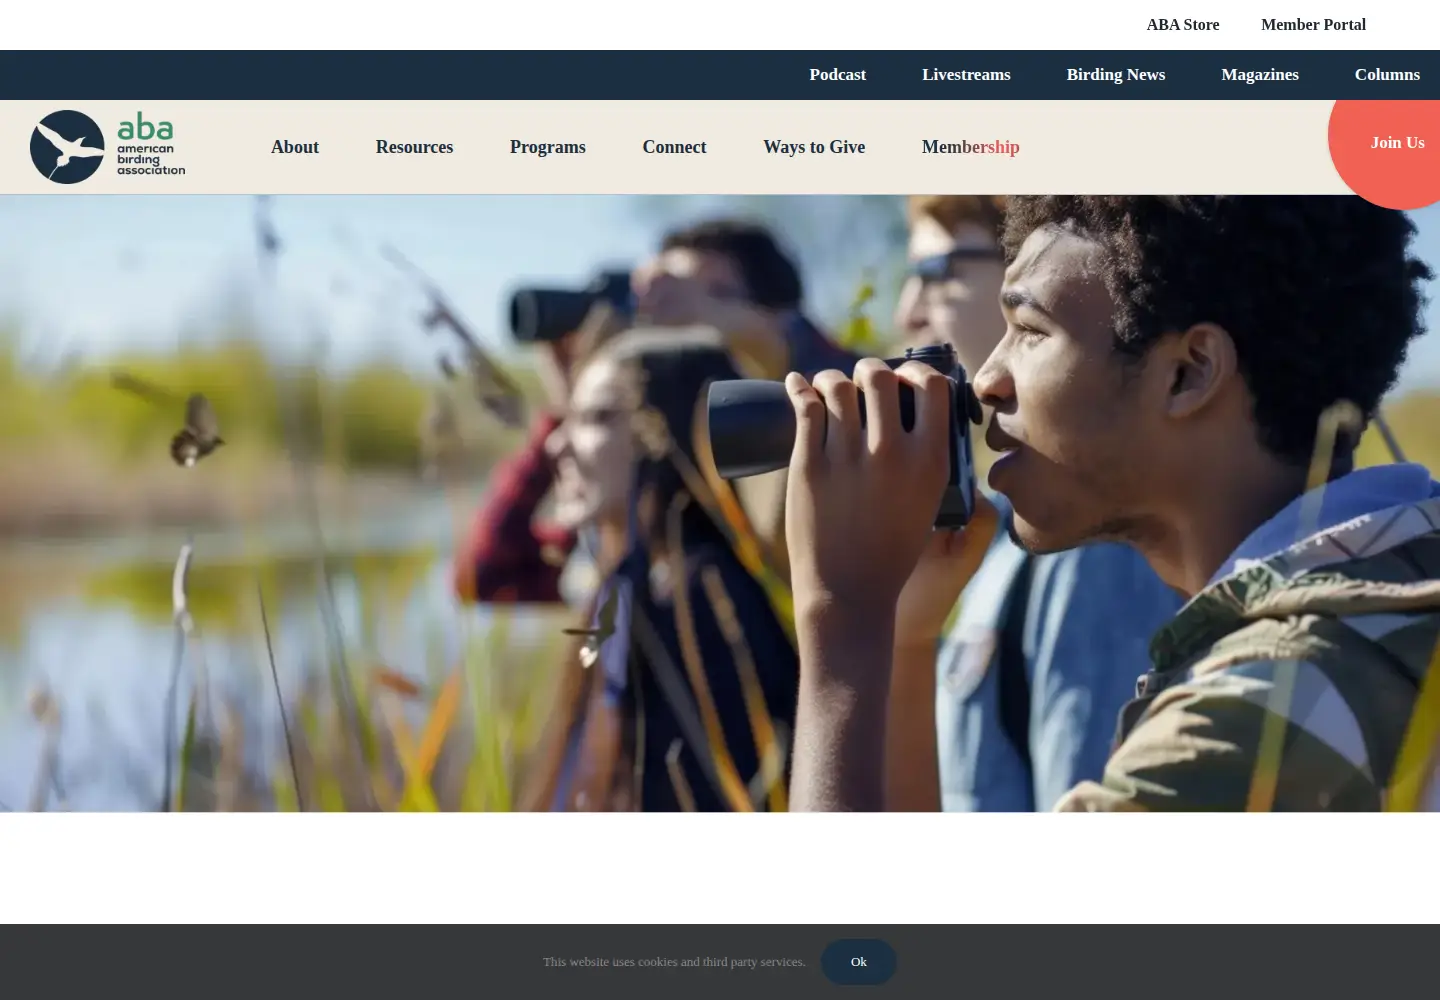Click the cookie notice text

tap(674, 962)
